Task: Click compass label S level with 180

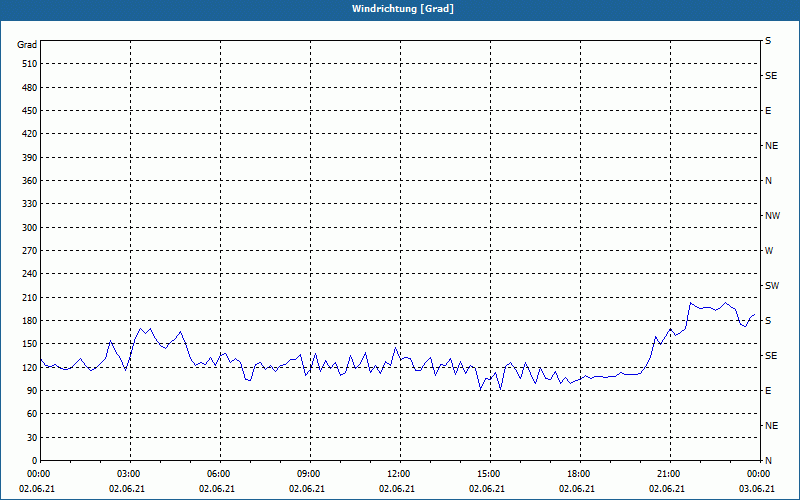Action: [x=768, y=321]
